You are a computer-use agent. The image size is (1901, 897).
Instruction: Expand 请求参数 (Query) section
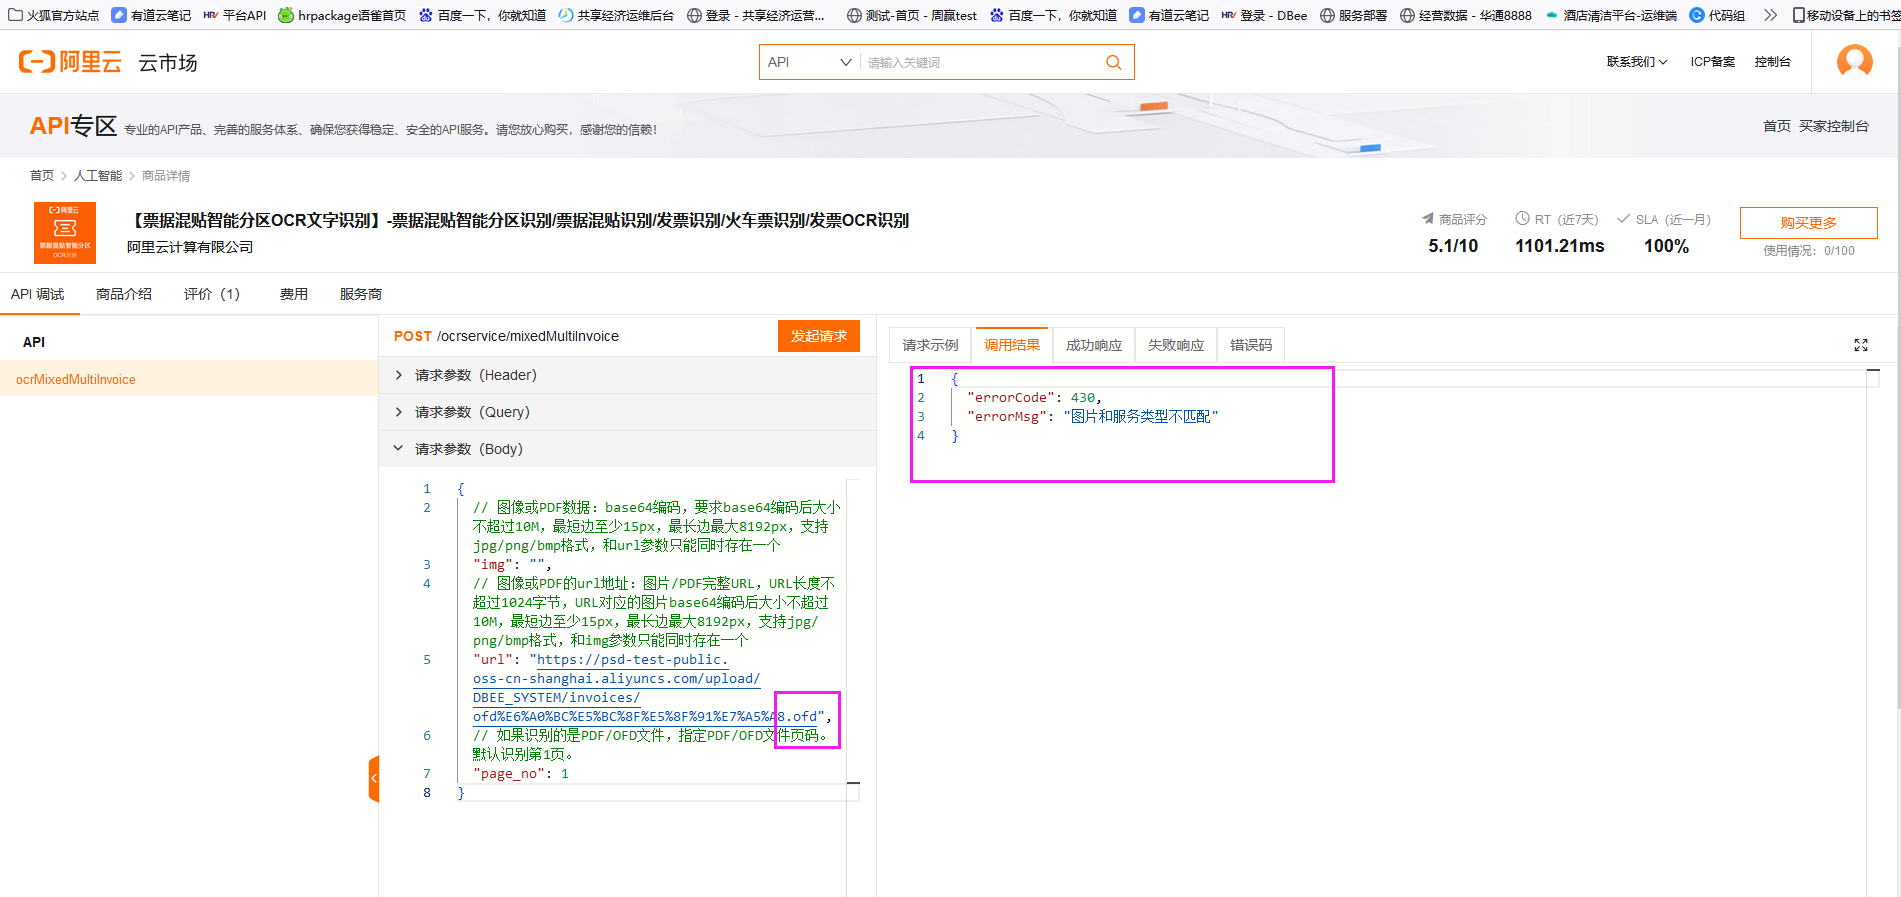coord(628,412)
